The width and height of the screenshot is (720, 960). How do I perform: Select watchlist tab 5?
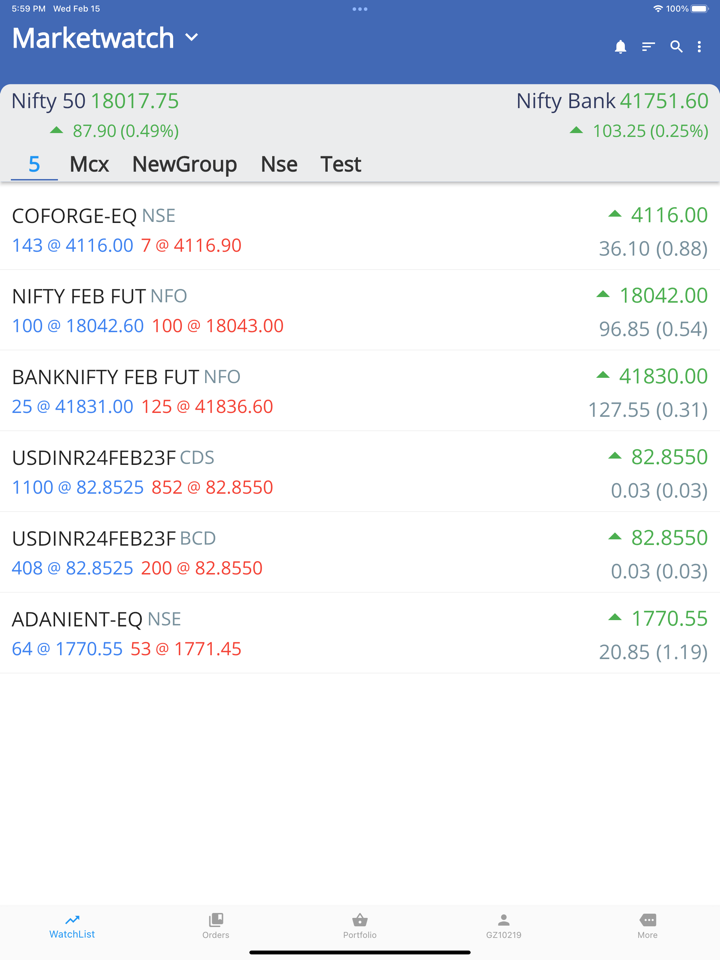[34, 164]
